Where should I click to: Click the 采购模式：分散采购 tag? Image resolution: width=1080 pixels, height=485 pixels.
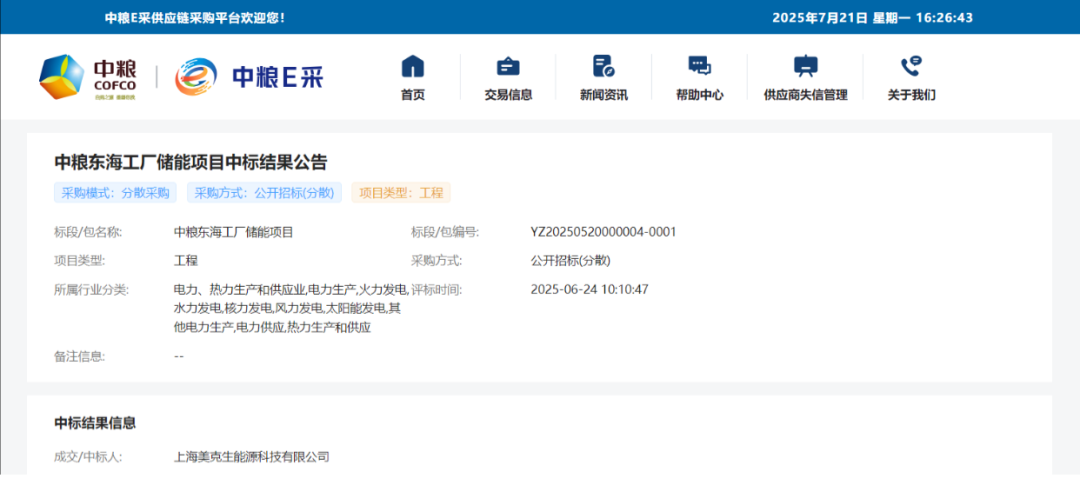click(x=116, y=193)
